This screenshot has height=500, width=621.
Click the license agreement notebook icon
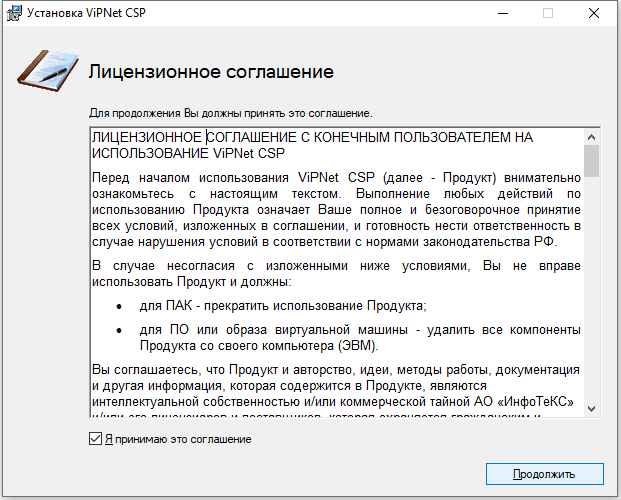(x=48, y=71)
